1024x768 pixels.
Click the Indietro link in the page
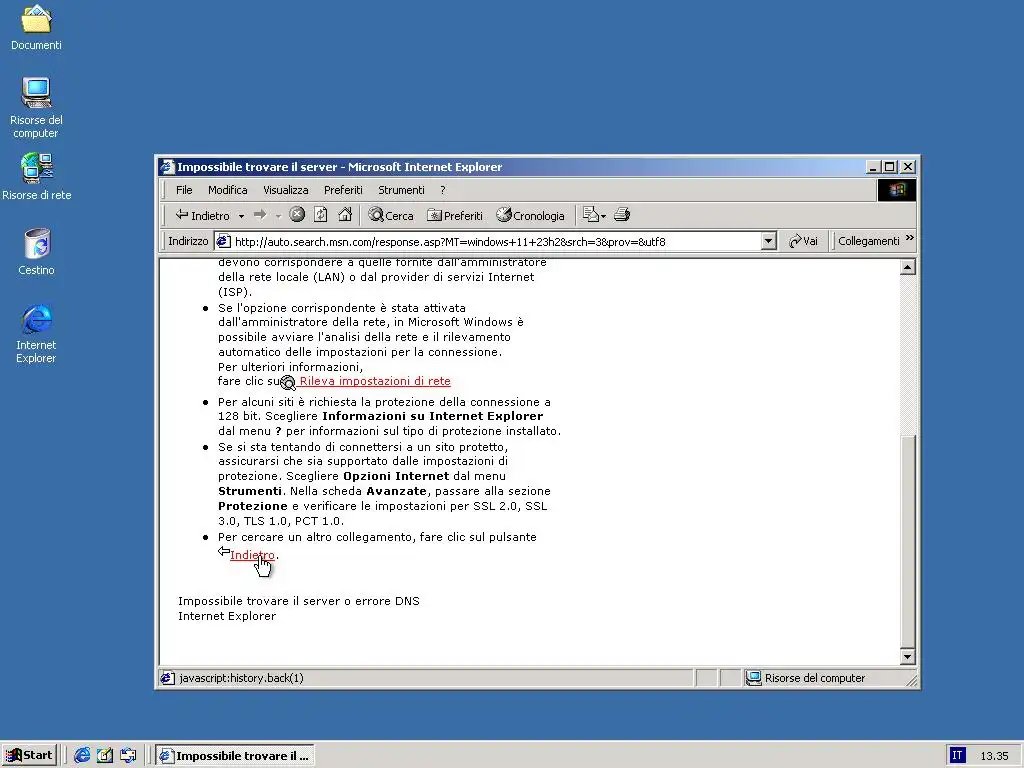click(252, 555)
